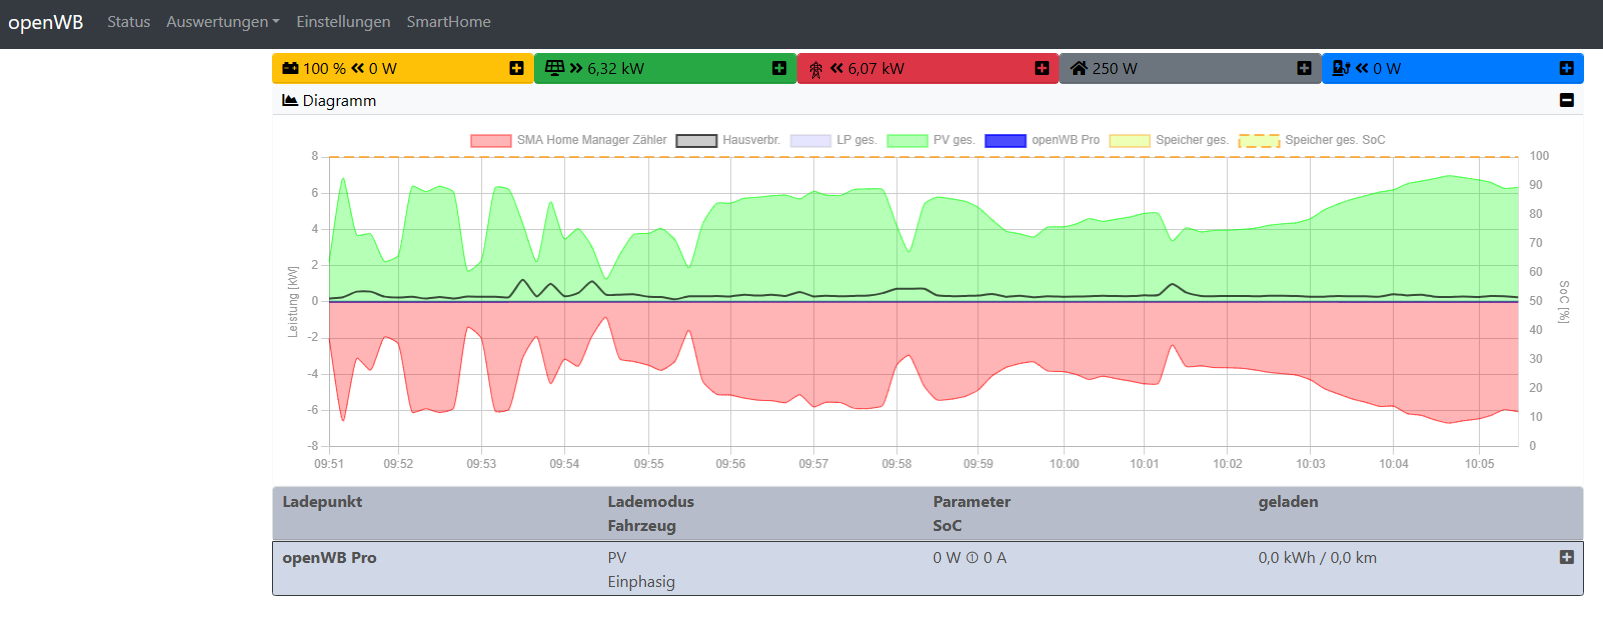Click the solar panel icon
The width and height of the screenshot is (1603, 627).
point(555,68)
